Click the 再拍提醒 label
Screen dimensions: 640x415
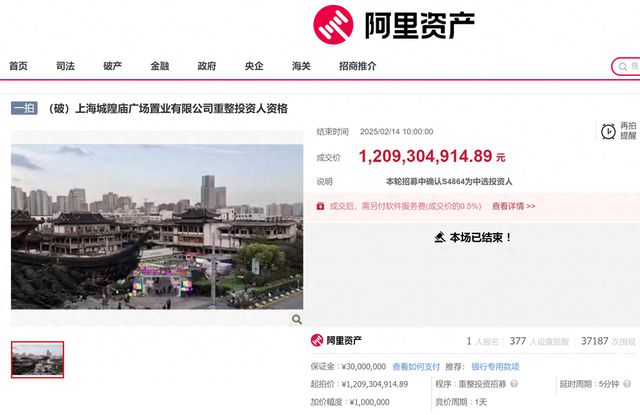pyautogui.click(x=628, y=131)
